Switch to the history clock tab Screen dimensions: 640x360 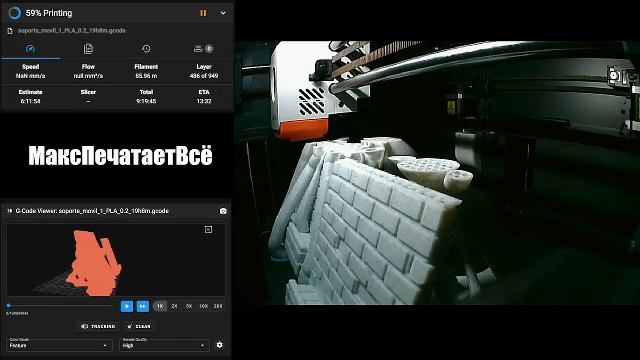[146, 49]
